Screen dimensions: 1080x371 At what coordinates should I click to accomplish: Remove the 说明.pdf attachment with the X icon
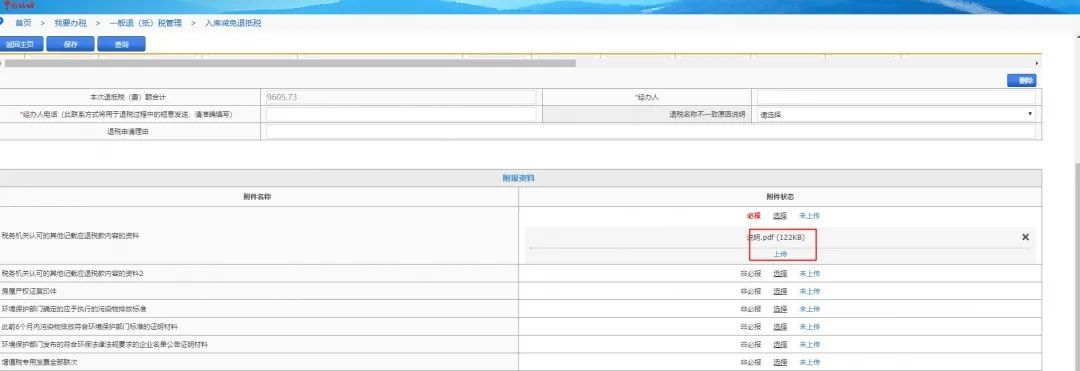[1025, 237]
